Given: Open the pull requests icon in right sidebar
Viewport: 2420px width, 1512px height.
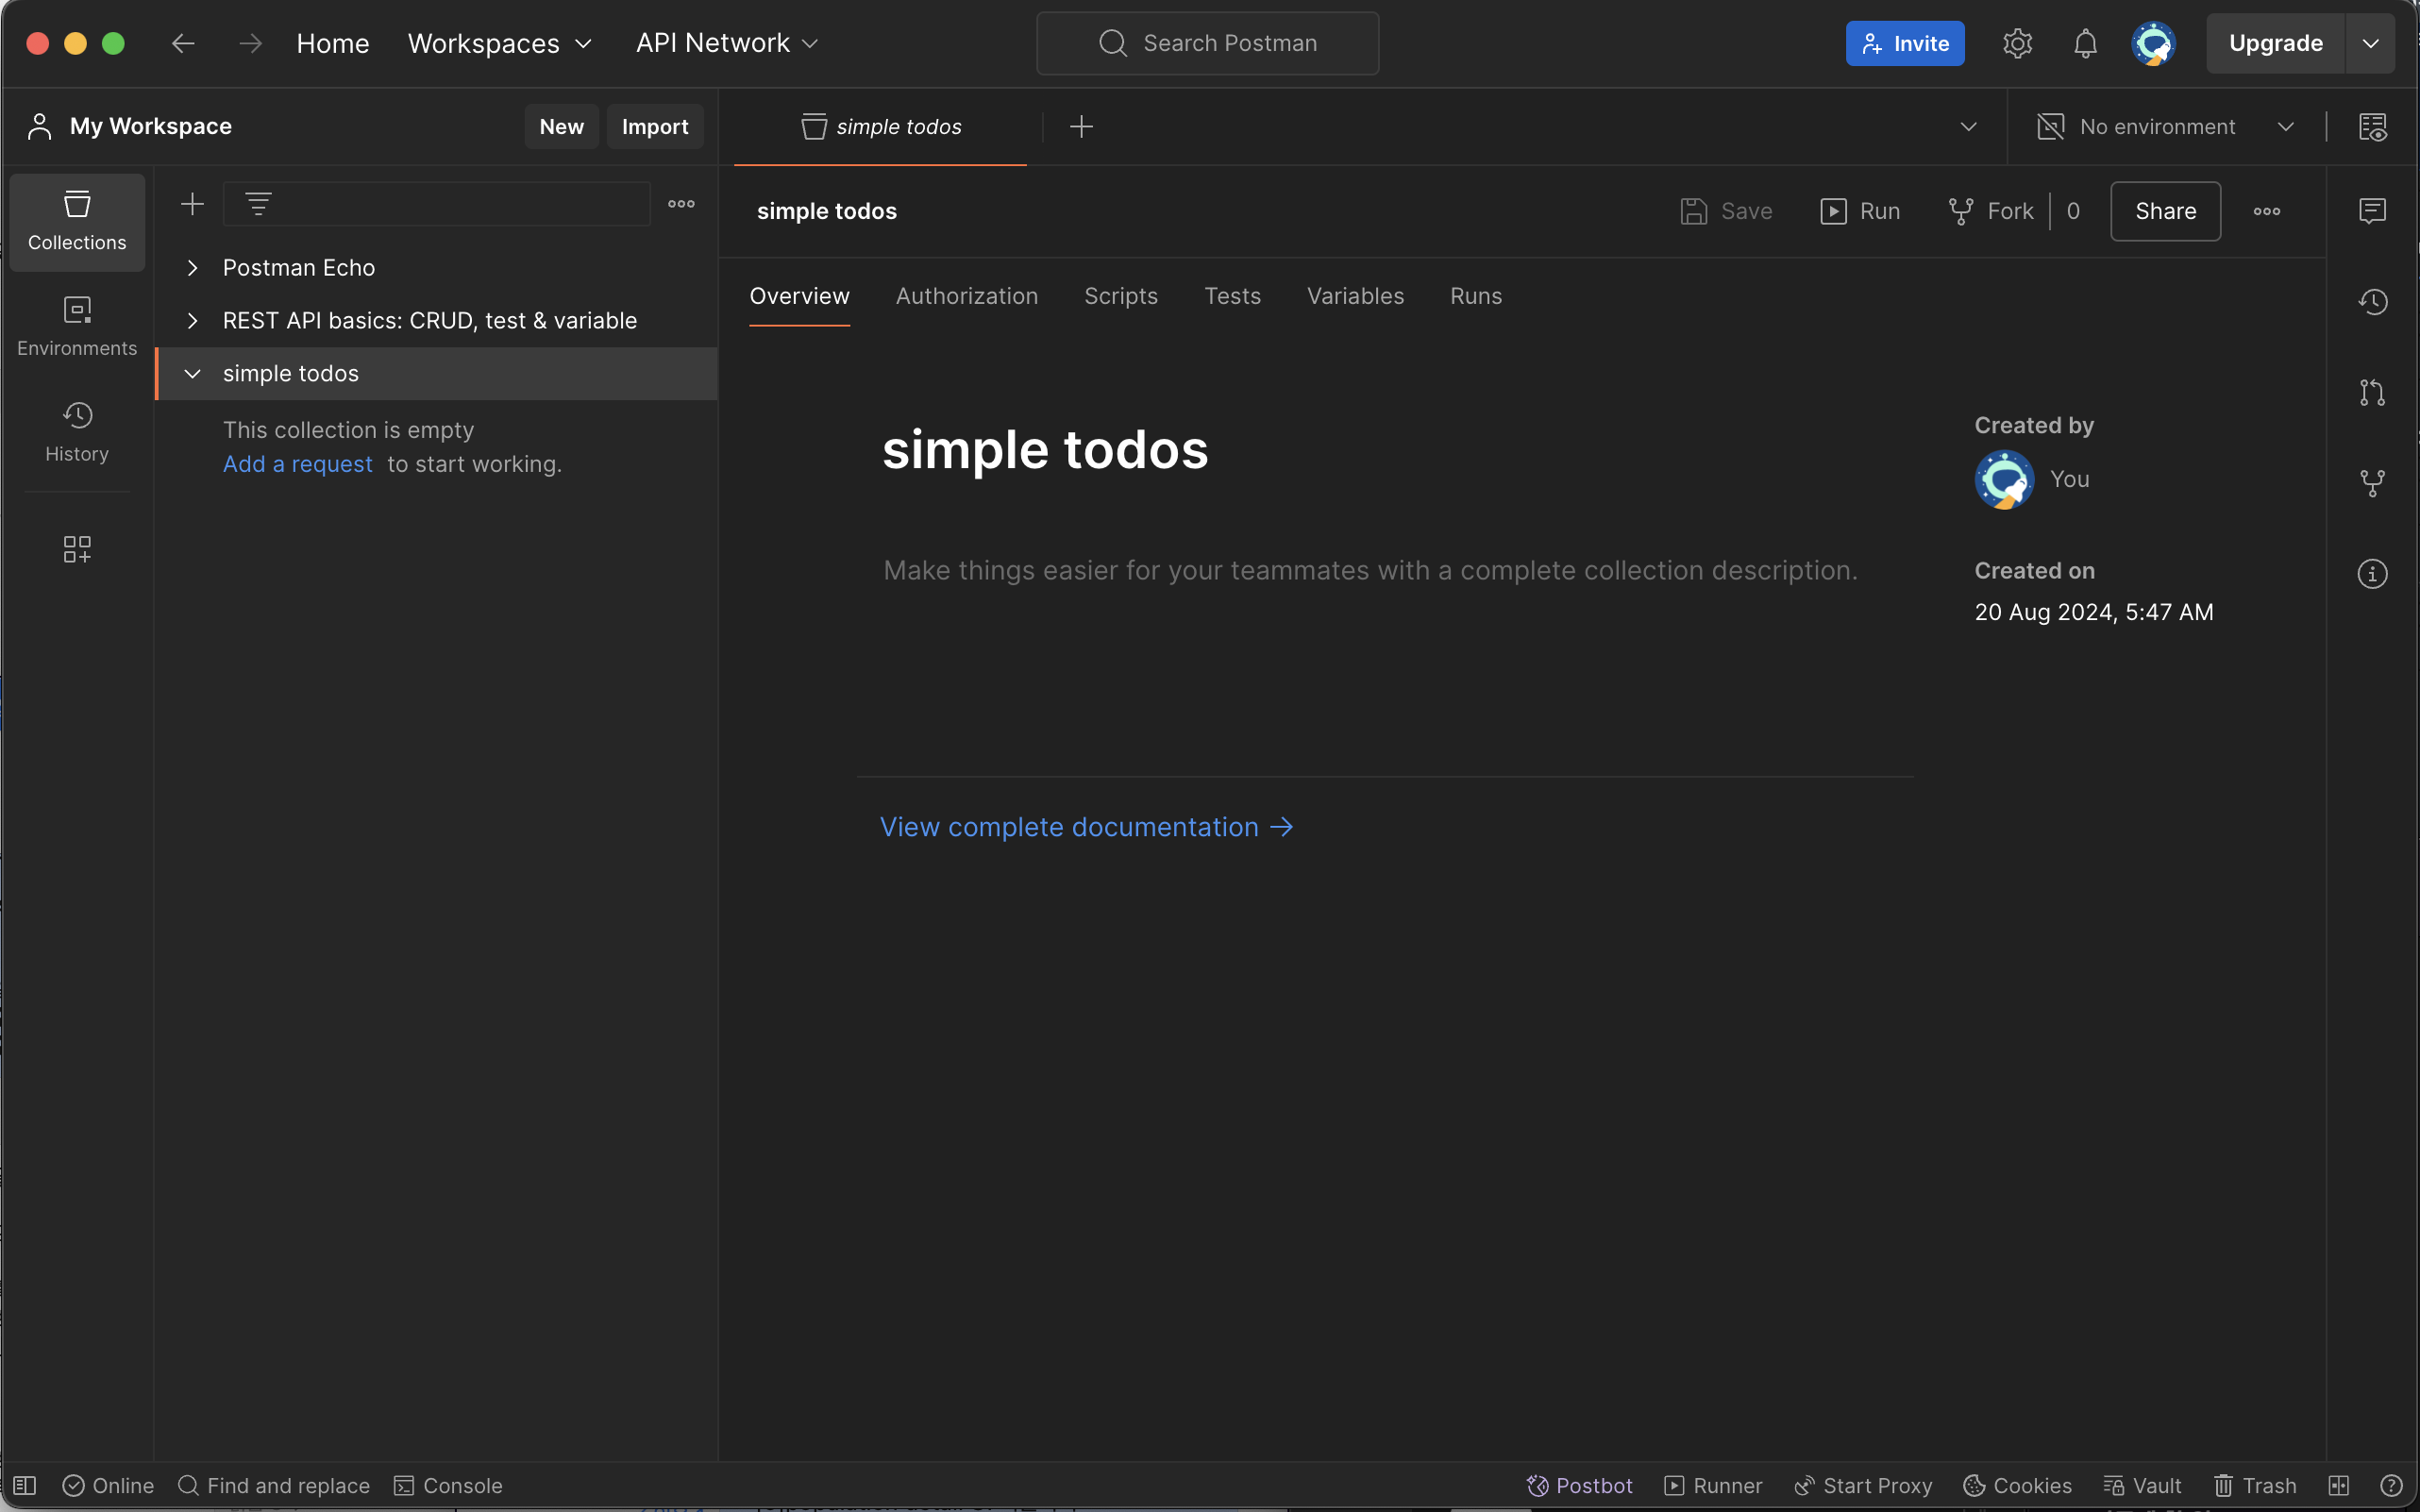Looking at the screenshot, I should [x=2372, y=392].
